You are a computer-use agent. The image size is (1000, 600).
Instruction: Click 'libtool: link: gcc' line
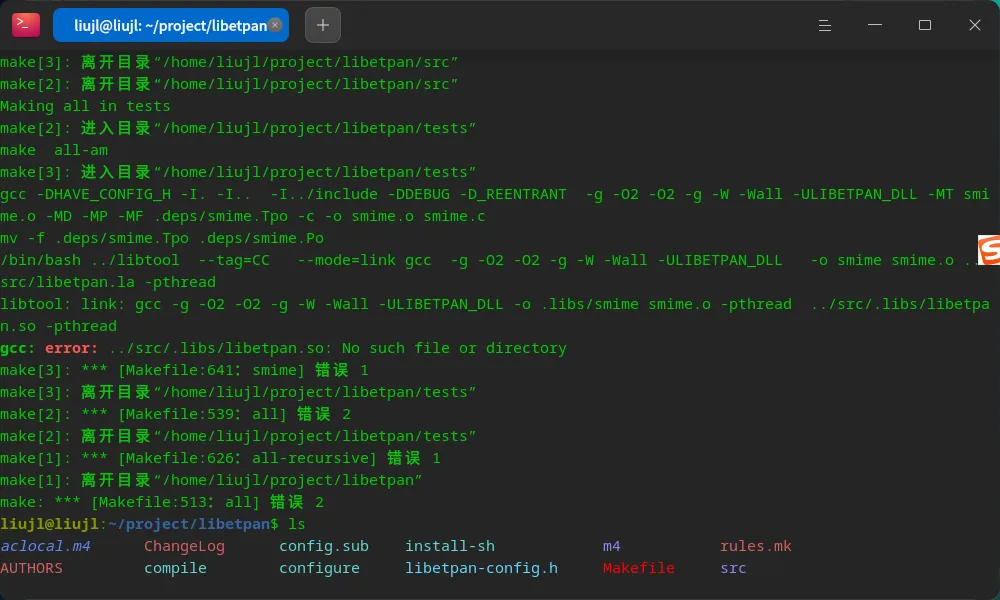(x=495, y=304)
